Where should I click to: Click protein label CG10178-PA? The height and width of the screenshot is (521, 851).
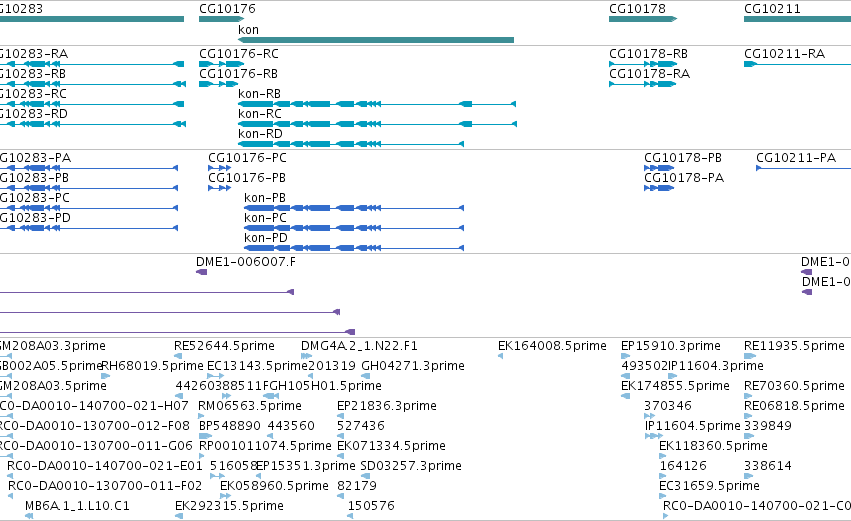tap(684, 178)
